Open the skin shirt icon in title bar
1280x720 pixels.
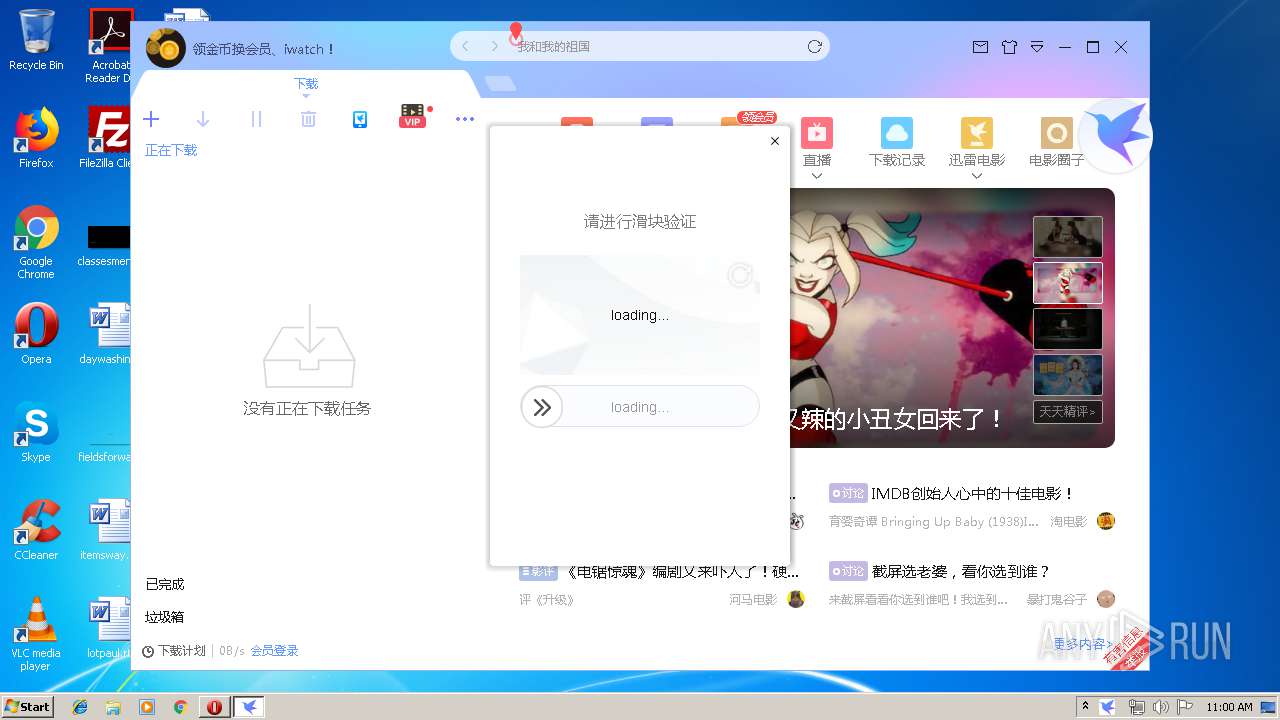pyautogui.click(x=1009, y=47)
